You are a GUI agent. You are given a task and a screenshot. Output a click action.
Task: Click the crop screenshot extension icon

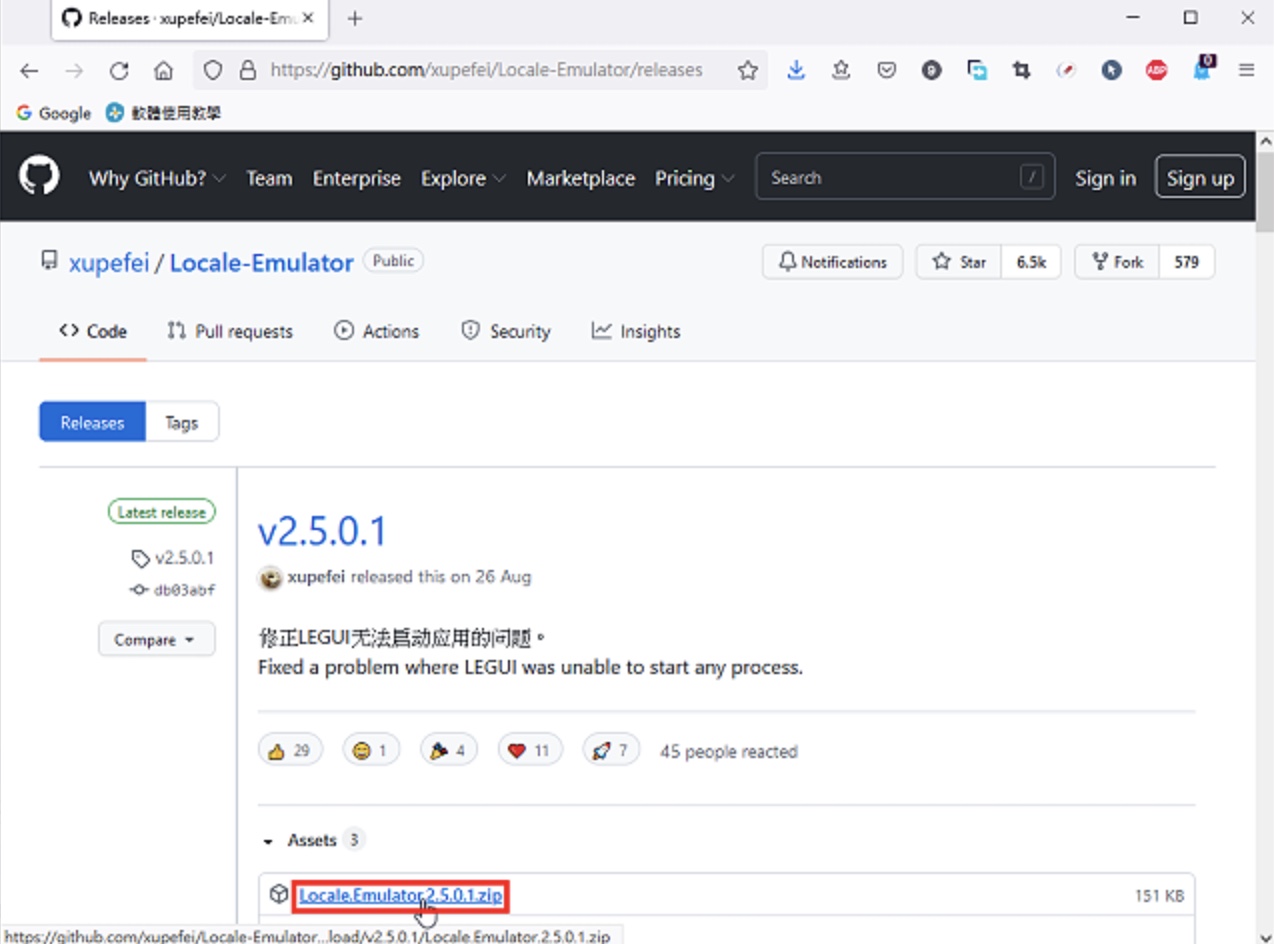[x=1021, y=70]
